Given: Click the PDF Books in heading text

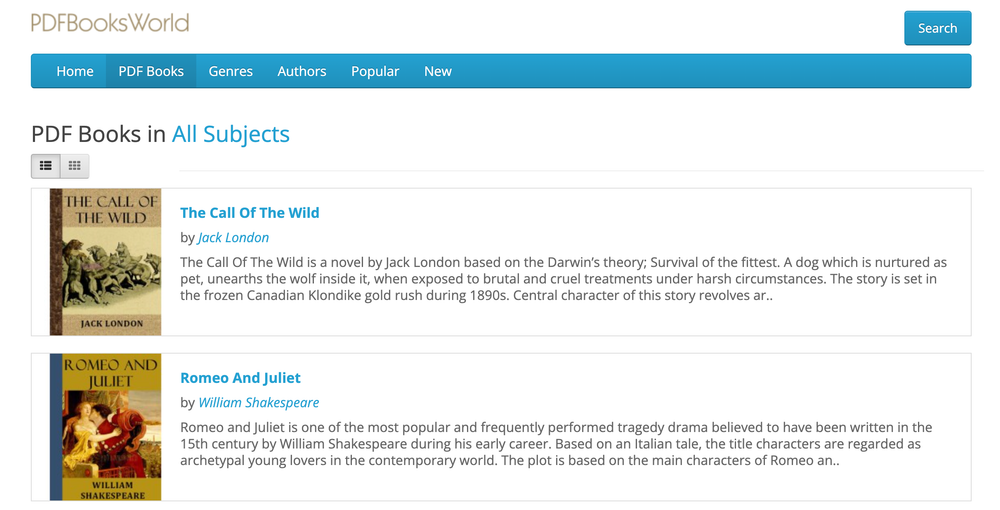Looking at the screenshot, I should click(x=99, y=134).
